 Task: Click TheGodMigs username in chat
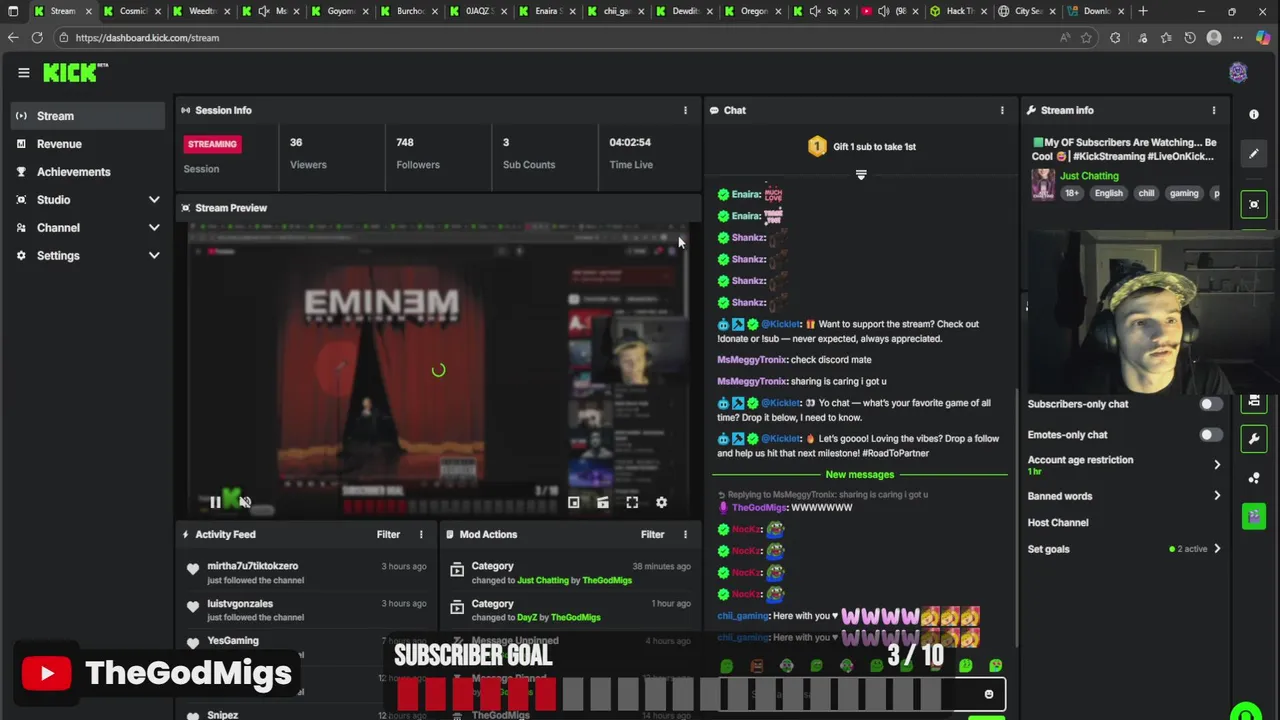(x=759, y=507)
